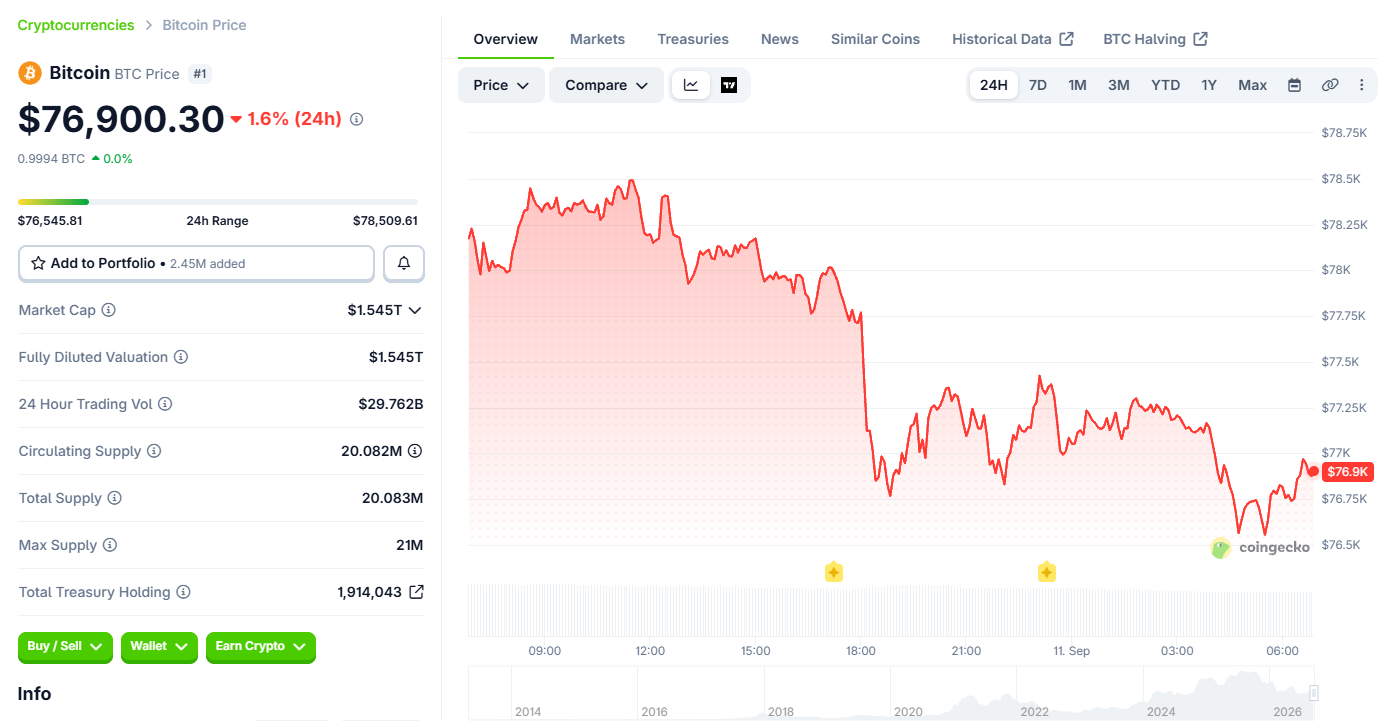This screenshot has height=721, width=1383.
Task: Switch to Markets tab
Action: 597,39
